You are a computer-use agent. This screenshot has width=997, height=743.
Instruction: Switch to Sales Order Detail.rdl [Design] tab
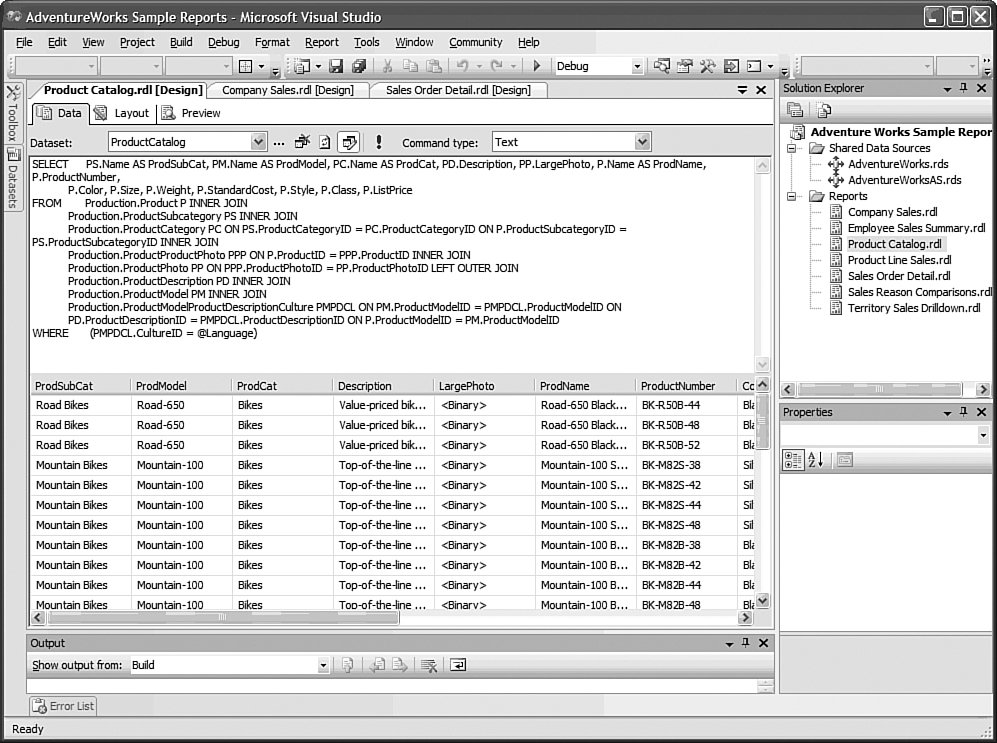[x=458, y=90]
